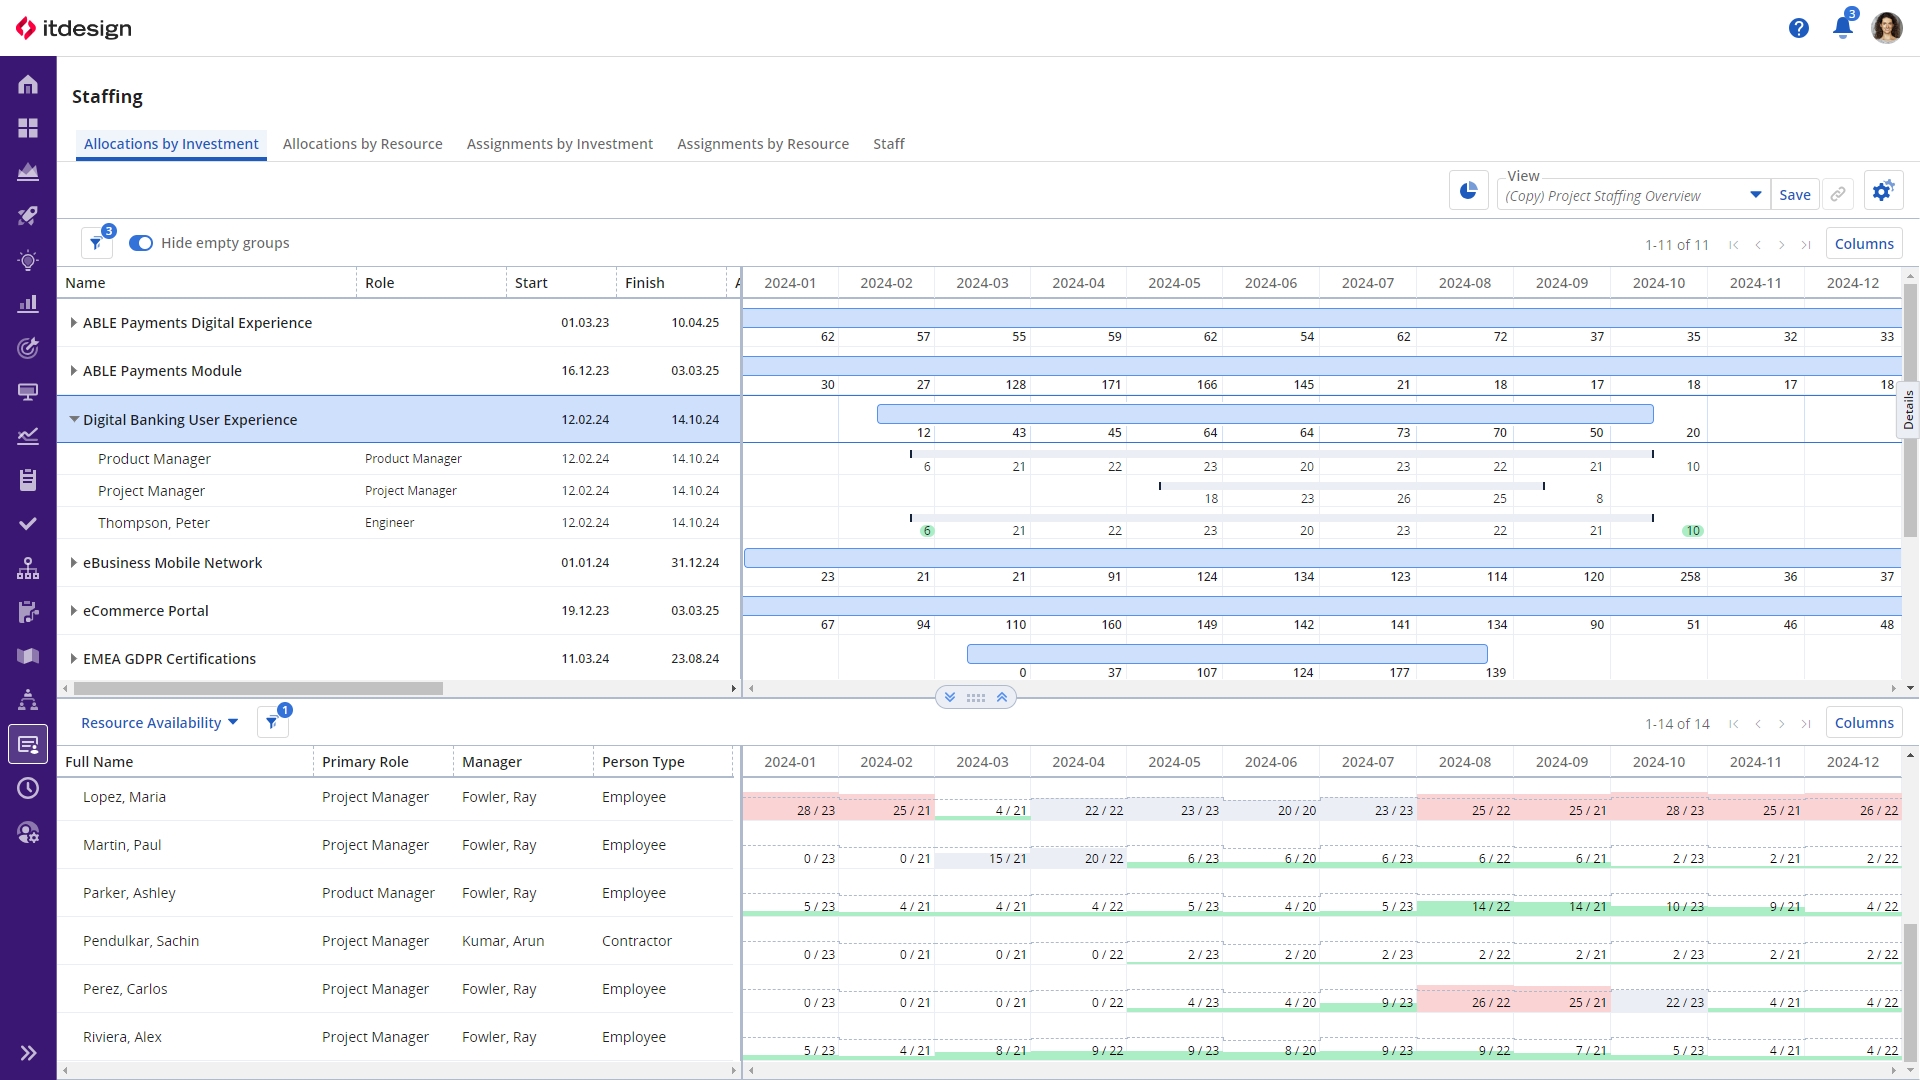Viewport: 1920px width, 1080px height.
Task: Click the Resource Availability filter icon
Action: [272, 723]
